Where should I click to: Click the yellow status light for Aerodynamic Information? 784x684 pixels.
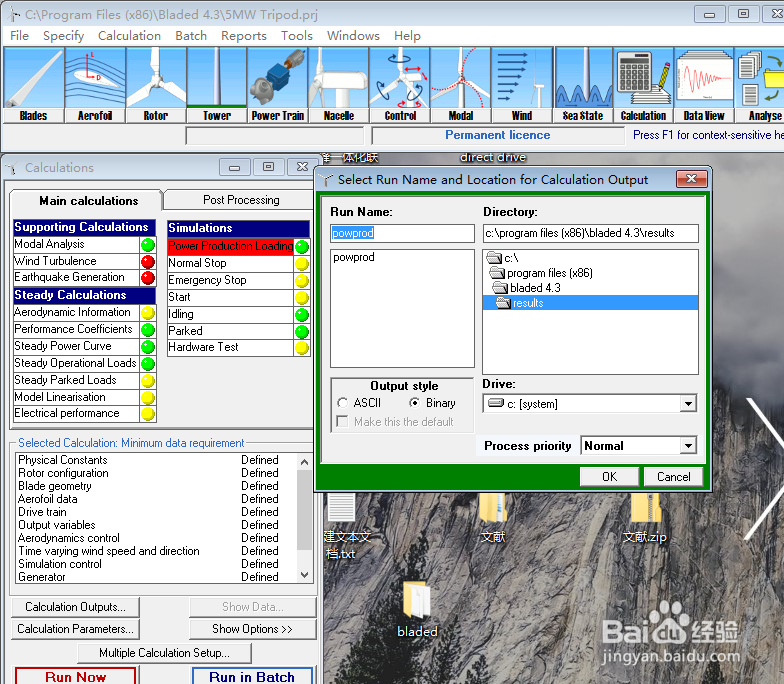click(x=148, y=313)
